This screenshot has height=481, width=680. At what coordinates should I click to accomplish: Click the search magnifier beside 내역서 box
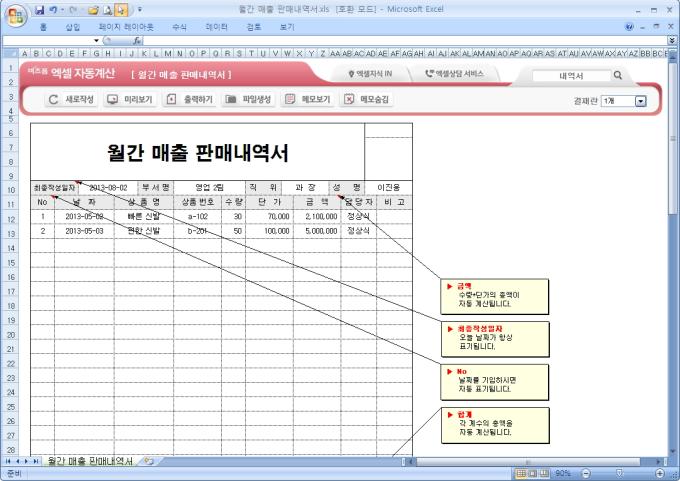(x=618, y=75)
